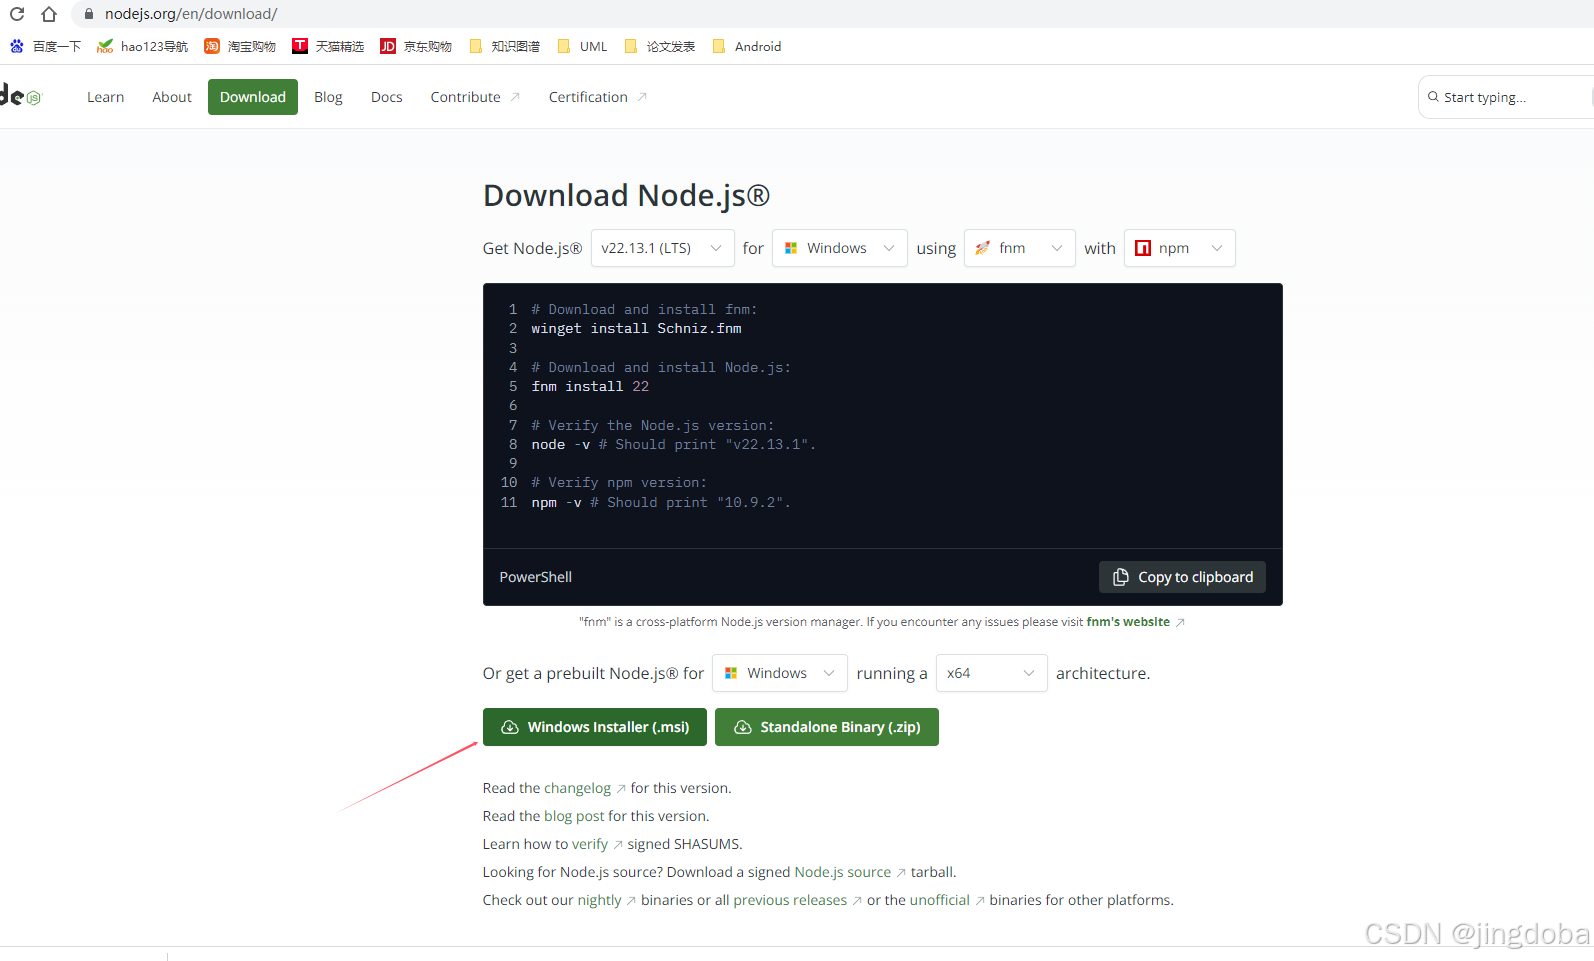Screen dimensions: 1594x961
Task: Select the Download nav tab
Action: [x=253, y=97]
